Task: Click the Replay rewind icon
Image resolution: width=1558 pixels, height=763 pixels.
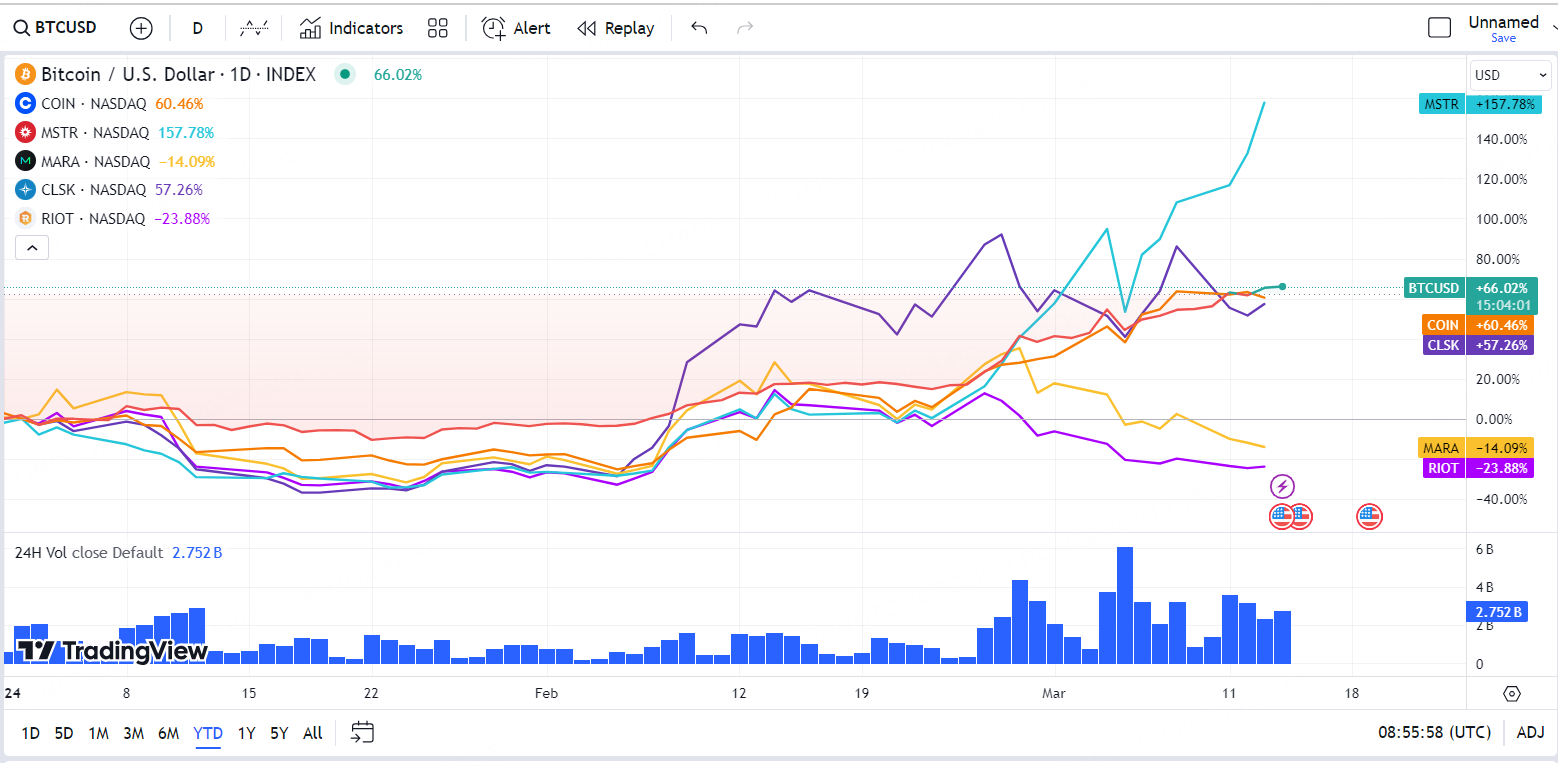Action: click(x=587, y=28)
